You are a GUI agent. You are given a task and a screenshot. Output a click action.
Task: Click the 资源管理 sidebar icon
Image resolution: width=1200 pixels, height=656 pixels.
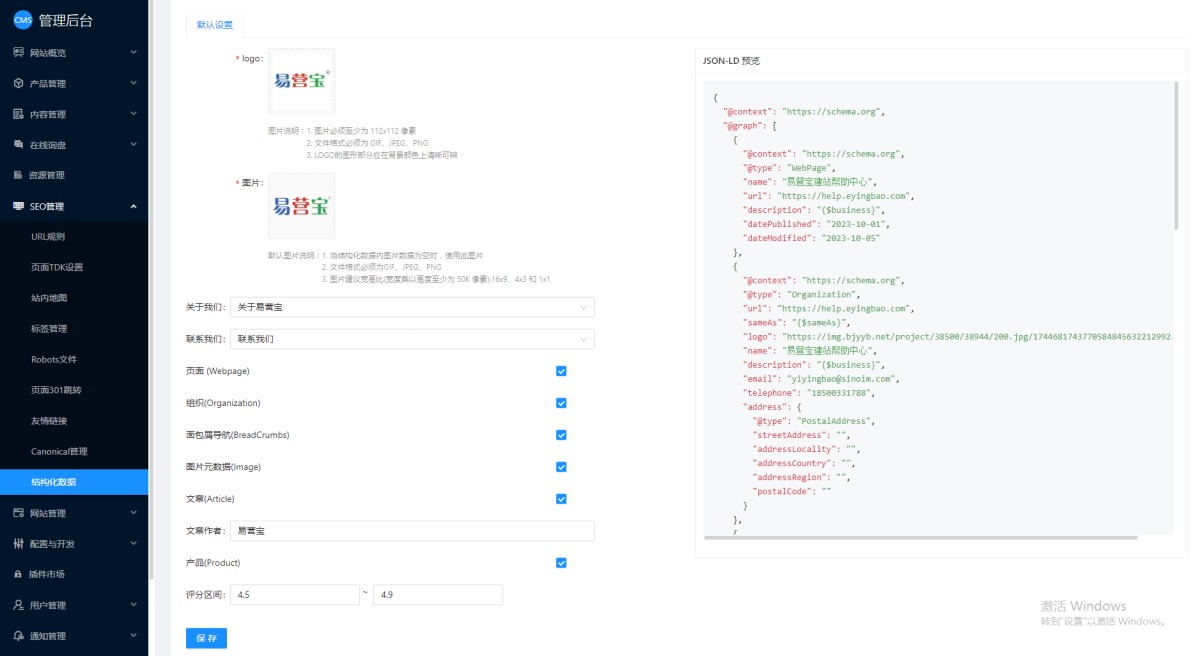(18, 176)
